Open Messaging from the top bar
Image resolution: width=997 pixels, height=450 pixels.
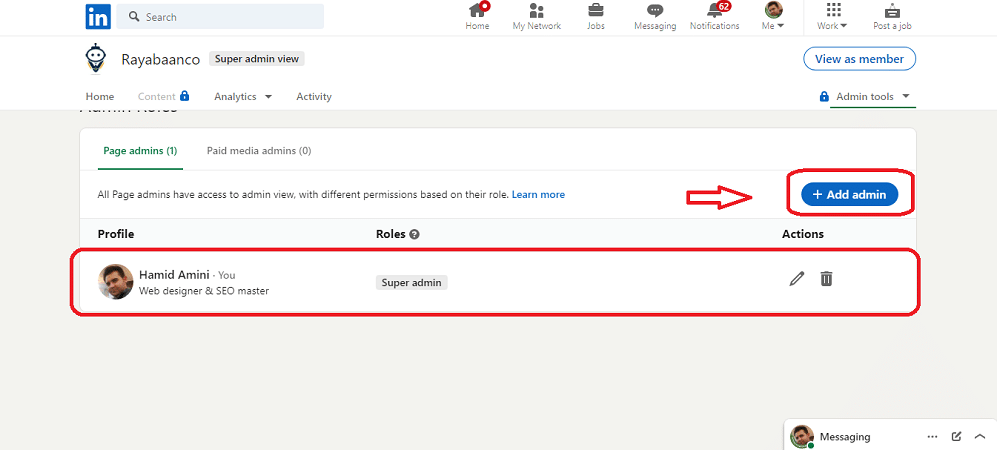click(x=655, y=17)
